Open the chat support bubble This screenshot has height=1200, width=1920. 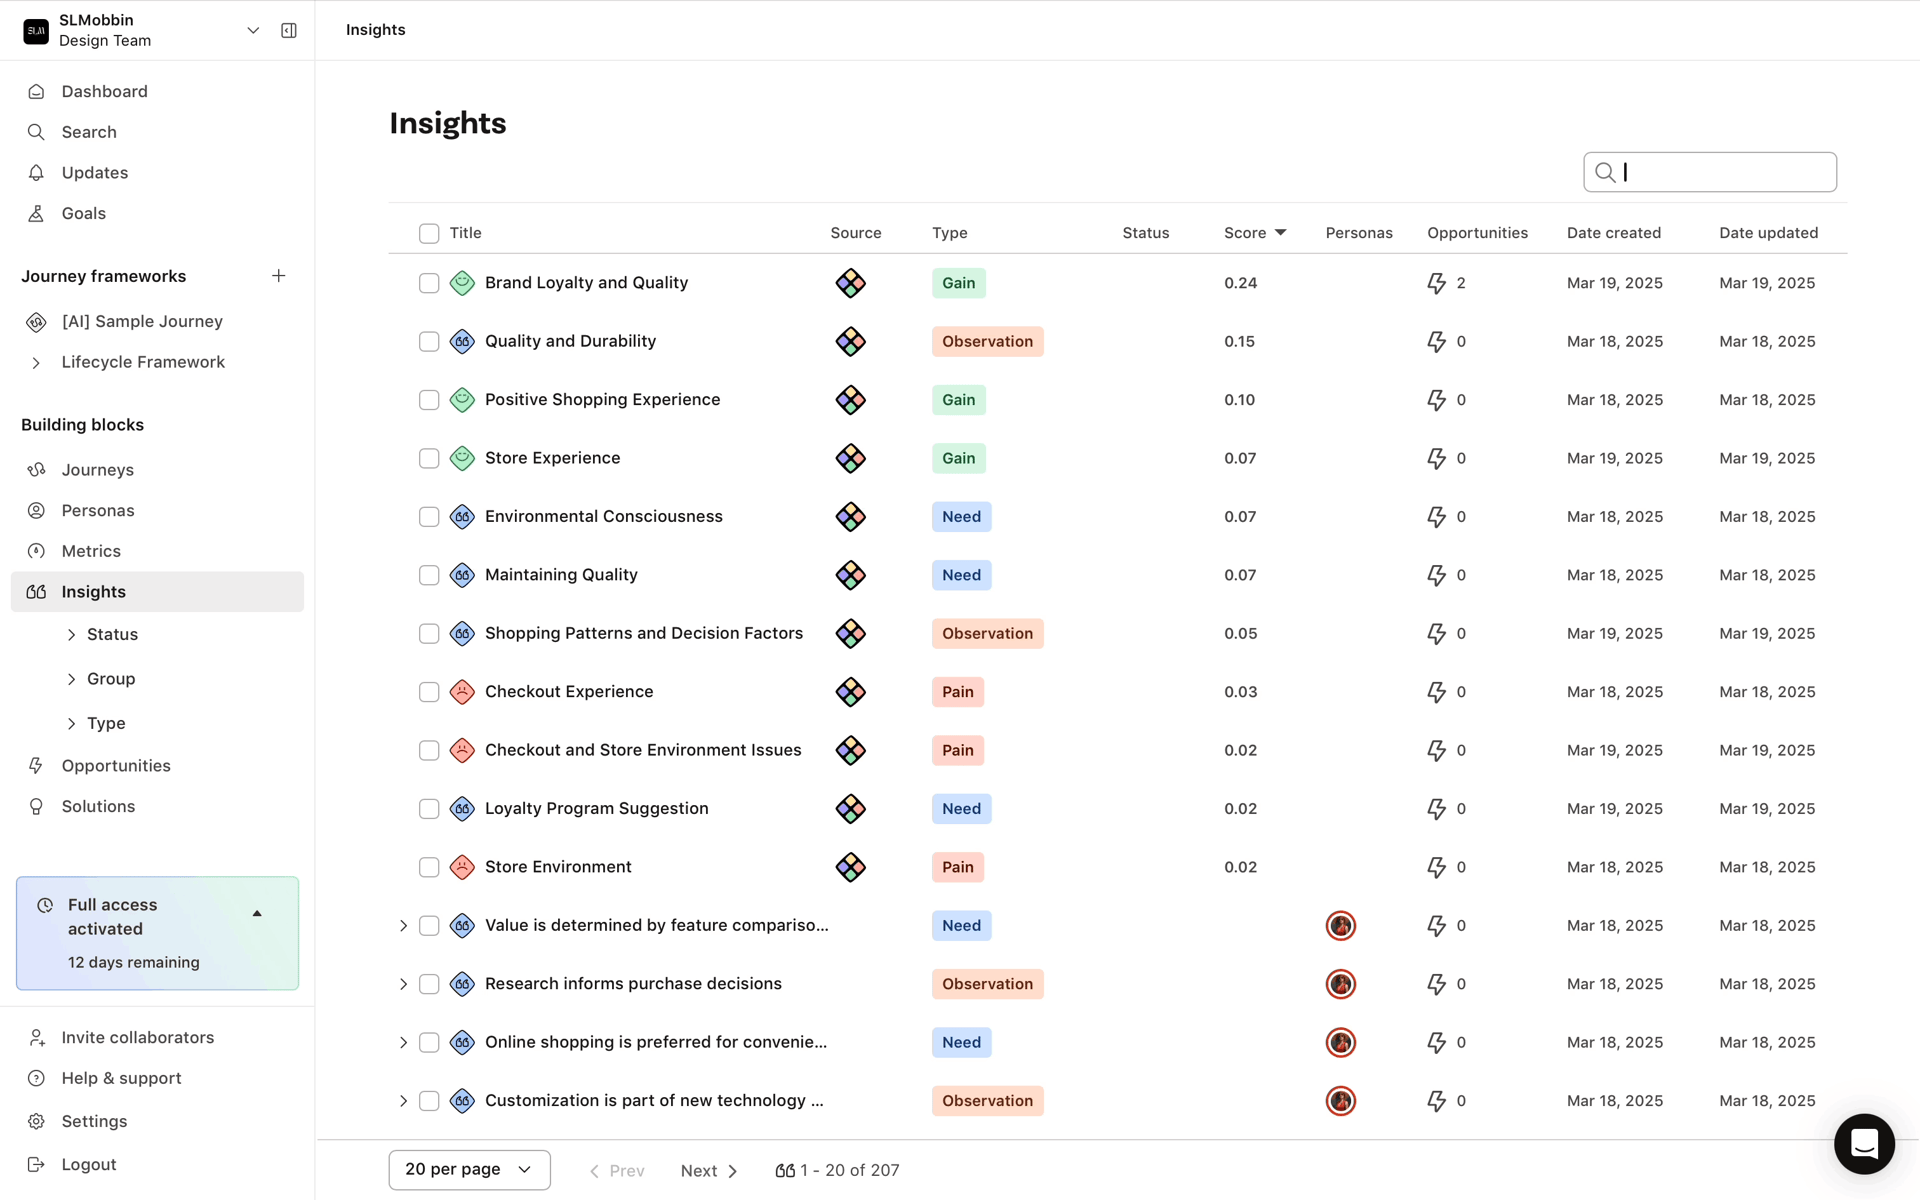click(1864, 1144)
